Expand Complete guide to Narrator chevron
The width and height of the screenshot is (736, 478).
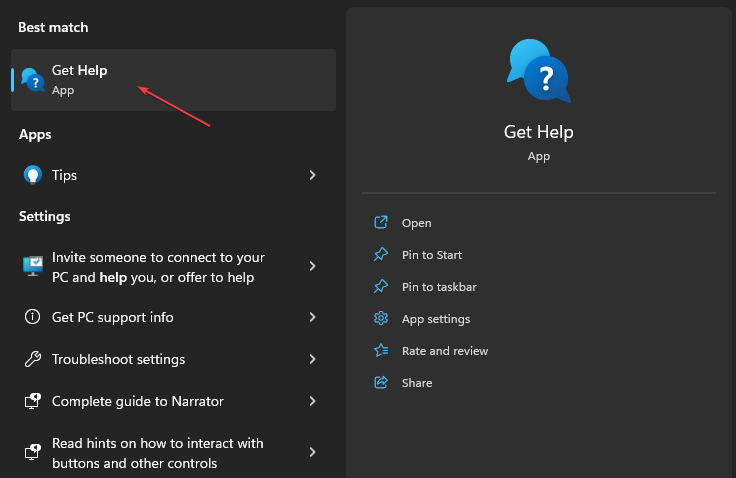tap(313, 401)
